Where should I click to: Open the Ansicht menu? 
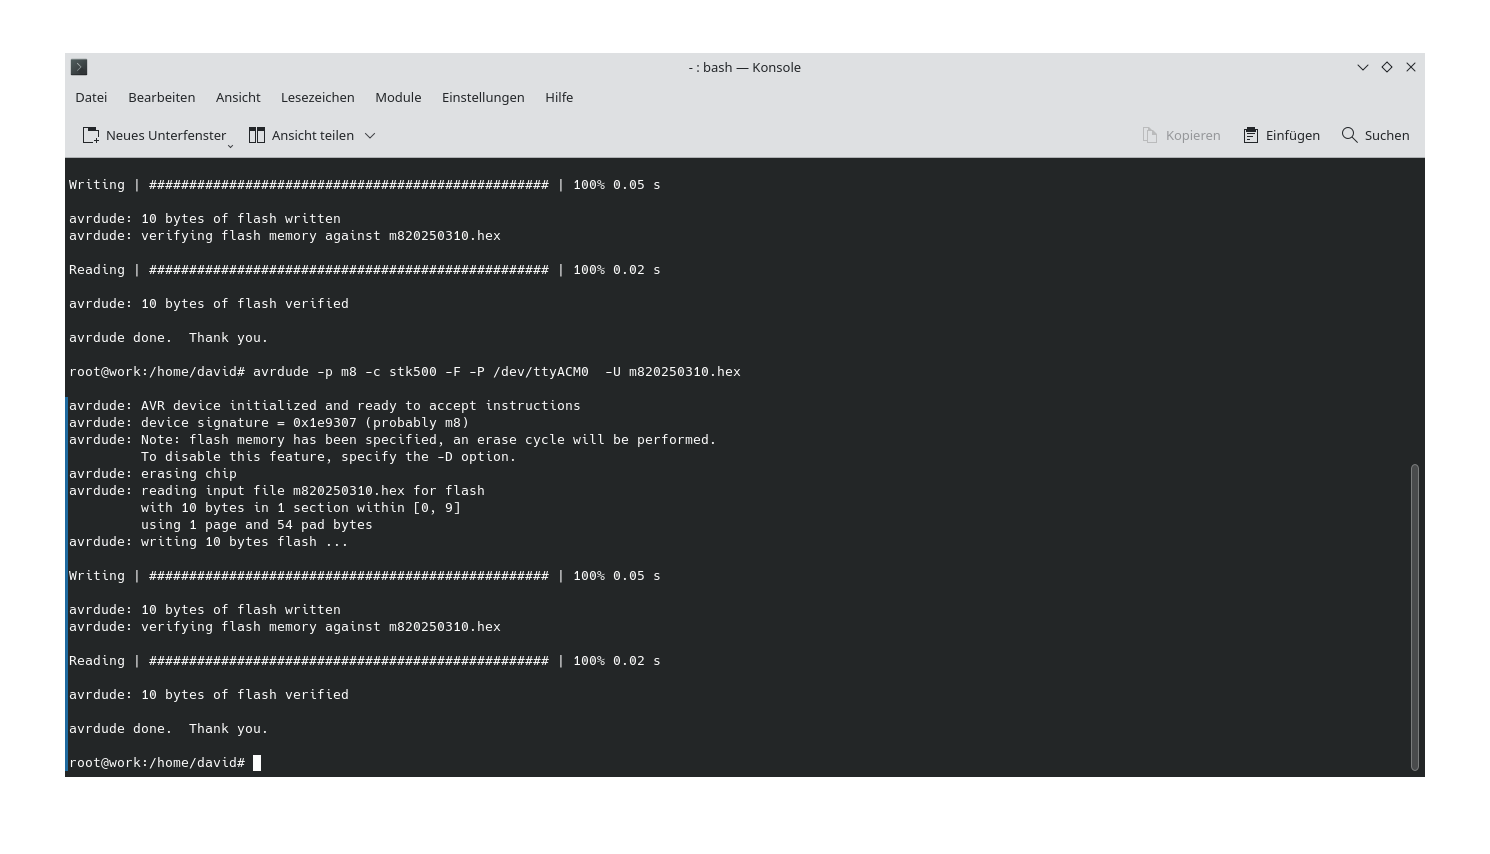(x=238, y=97)
